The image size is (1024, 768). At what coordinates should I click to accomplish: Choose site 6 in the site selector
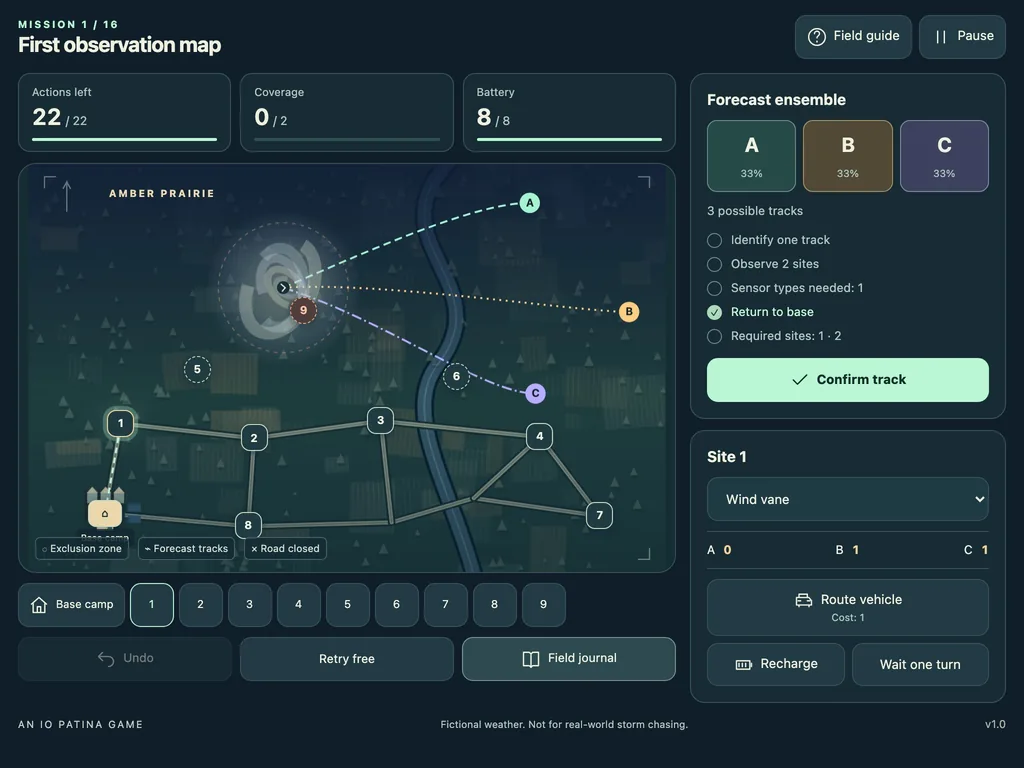(x=396, y=605)
